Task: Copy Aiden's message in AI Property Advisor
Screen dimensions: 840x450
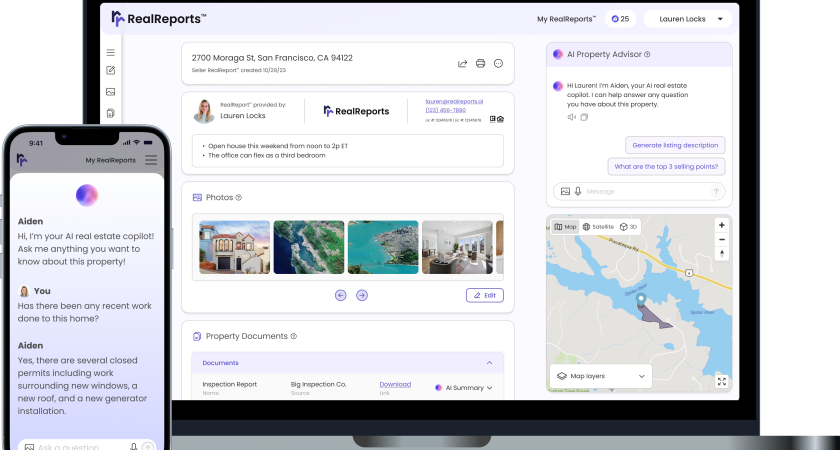Action: 584,117
